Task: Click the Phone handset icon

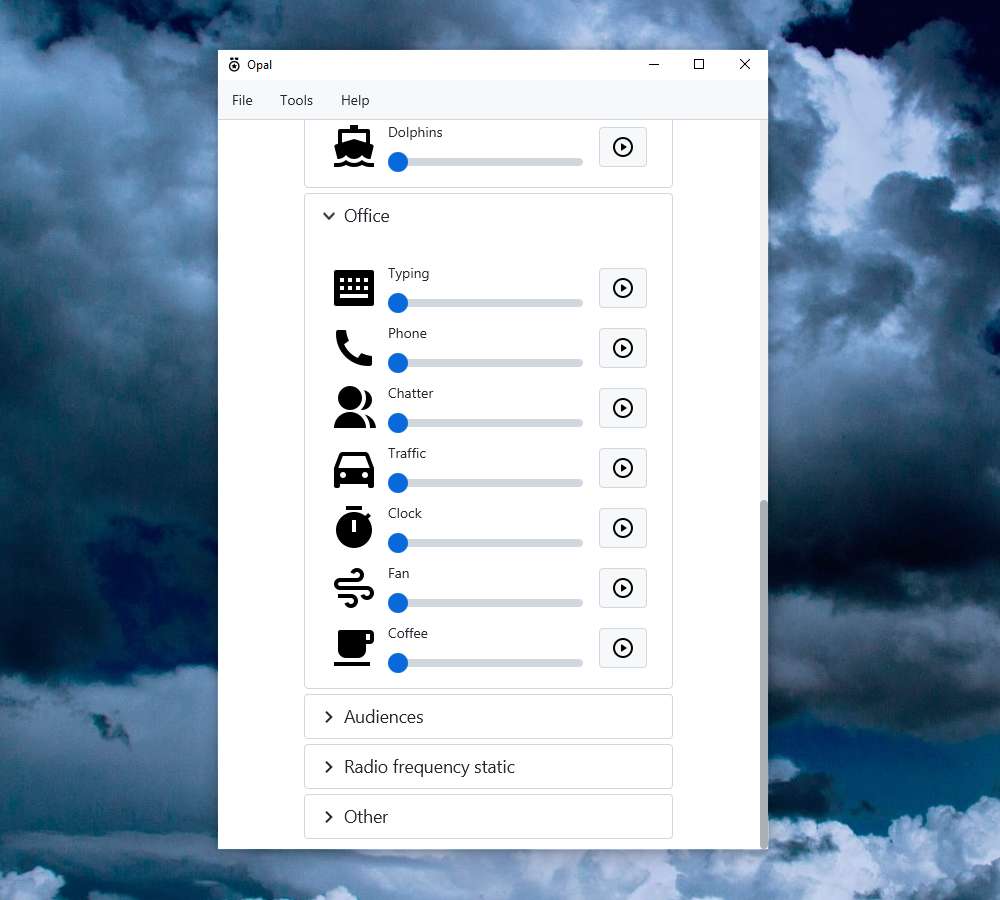Action: (354, 348)
